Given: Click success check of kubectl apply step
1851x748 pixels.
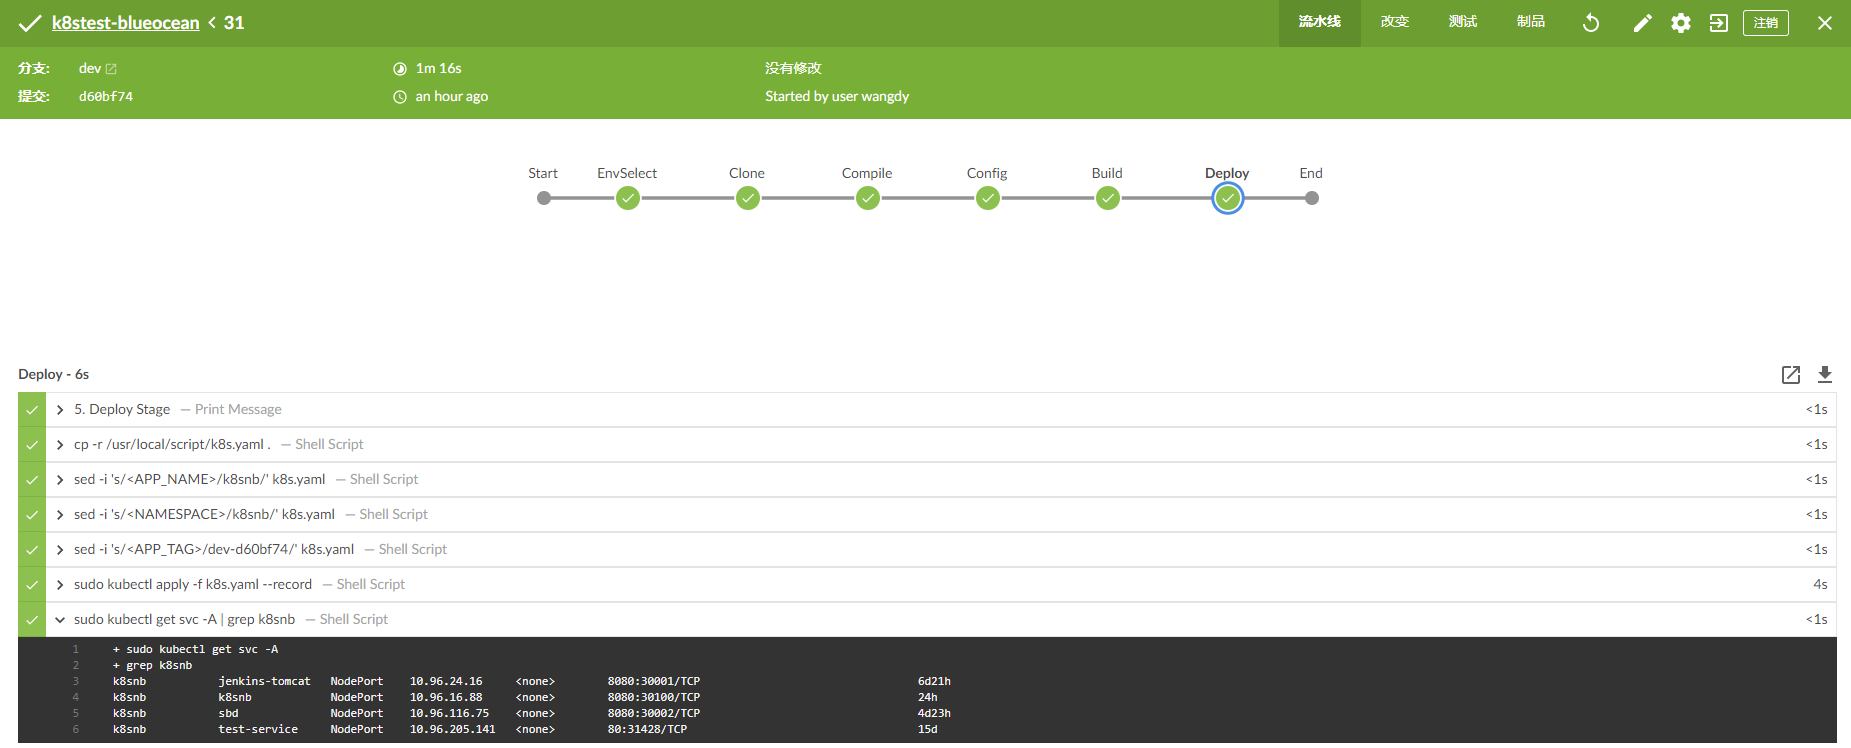Looking at the screenshot, I should pos(32,585).
